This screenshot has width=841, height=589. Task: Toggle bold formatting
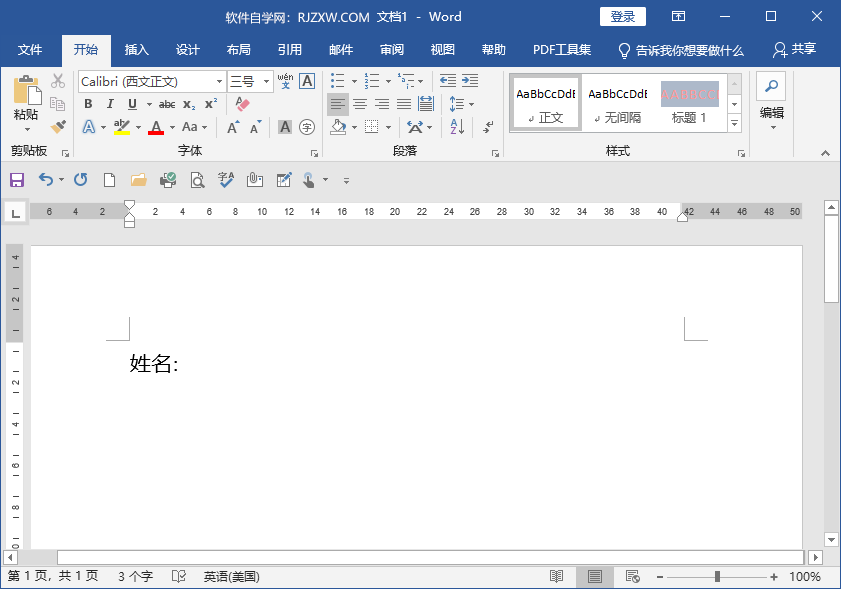click(x=89, y=103)
